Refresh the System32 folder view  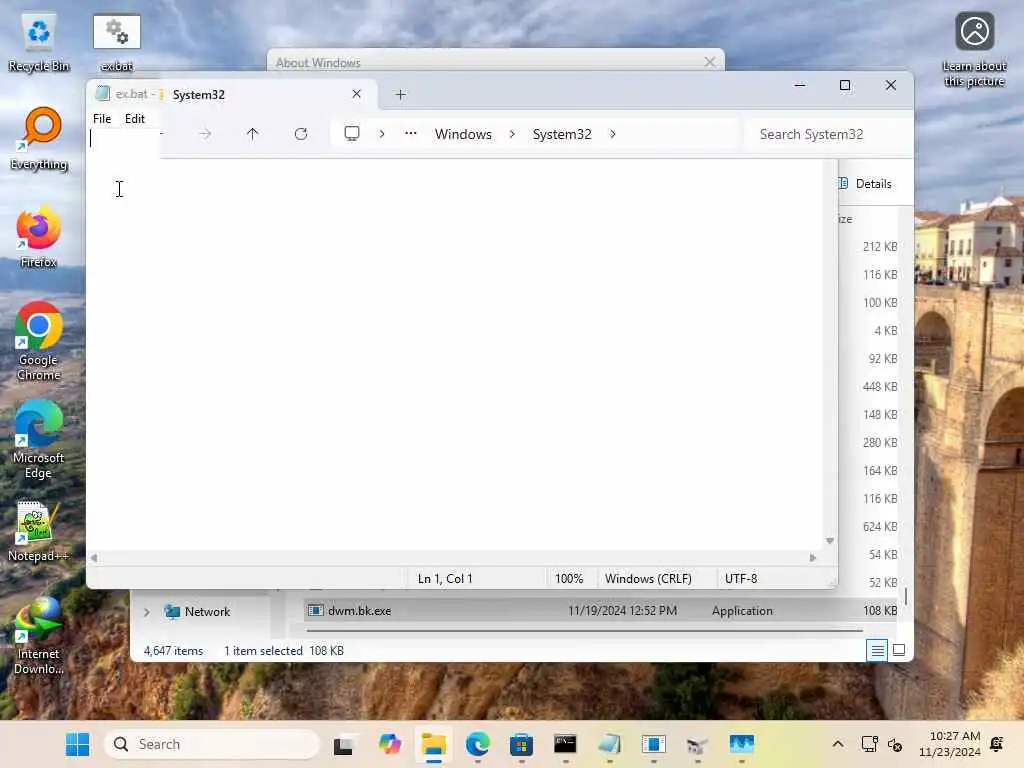coord(300,134)
